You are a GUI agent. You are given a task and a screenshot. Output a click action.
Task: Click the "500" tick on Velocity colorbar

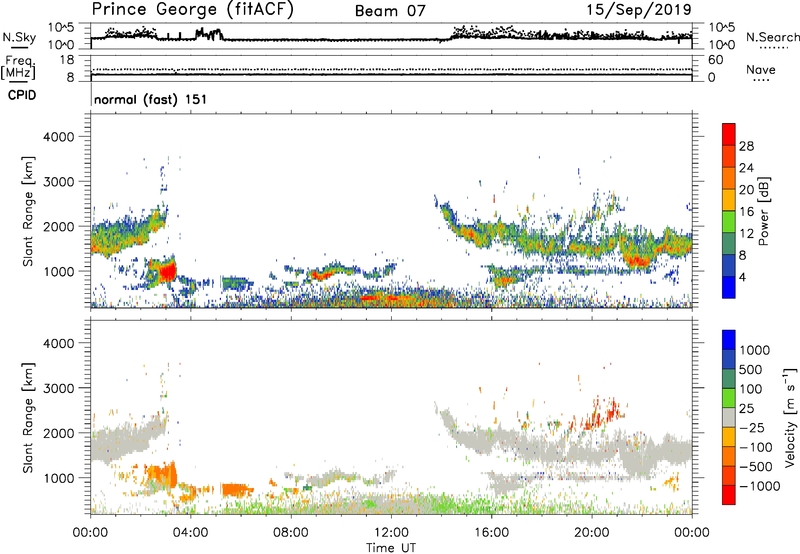coord(753,369)
